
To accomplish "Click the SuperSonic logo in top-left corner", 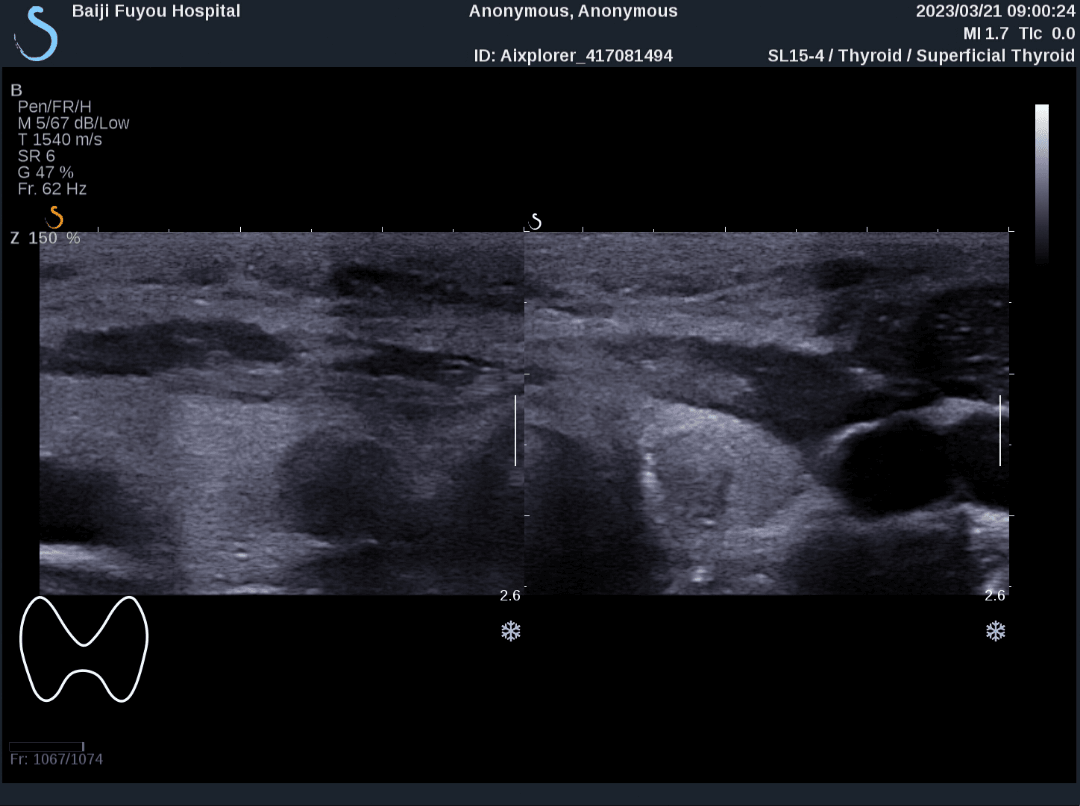I will (x=36, y=33).
